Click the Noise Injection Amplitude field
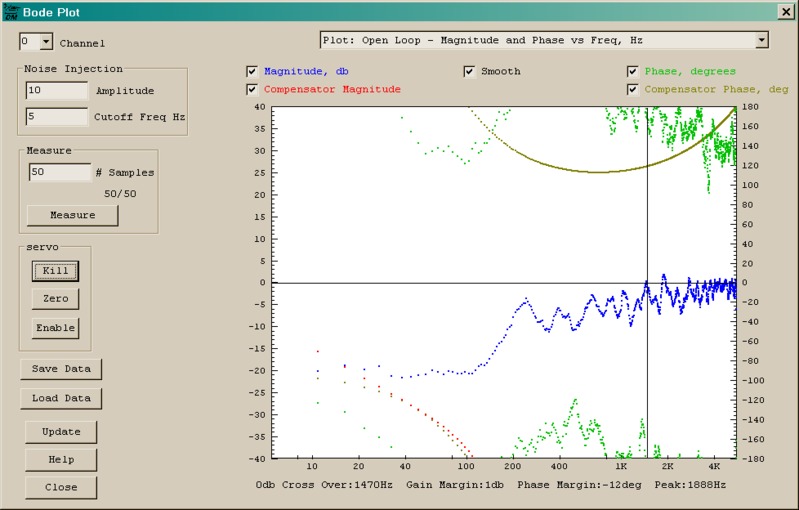The height and width of the screenshot is (510, 799). coord(57,91)
